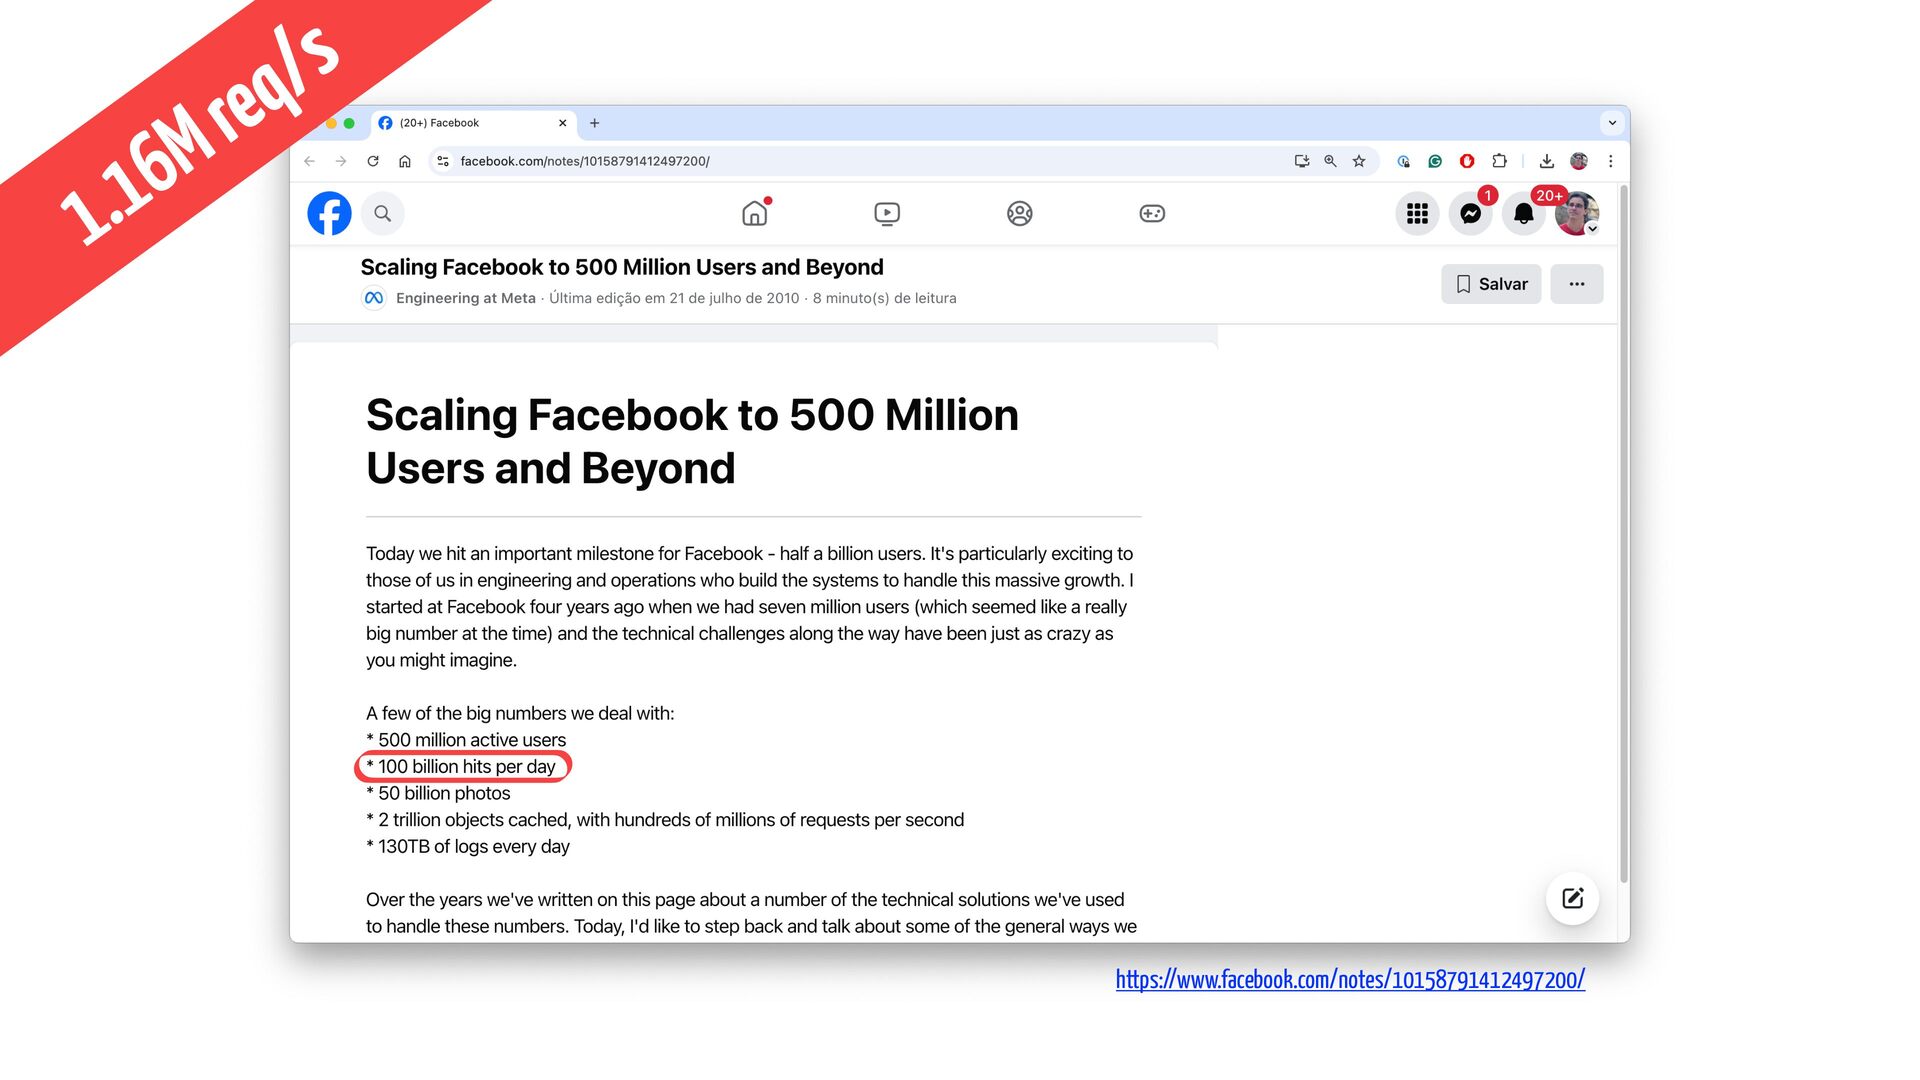Open the blue padlock extension

click(x=1404, y=161)
